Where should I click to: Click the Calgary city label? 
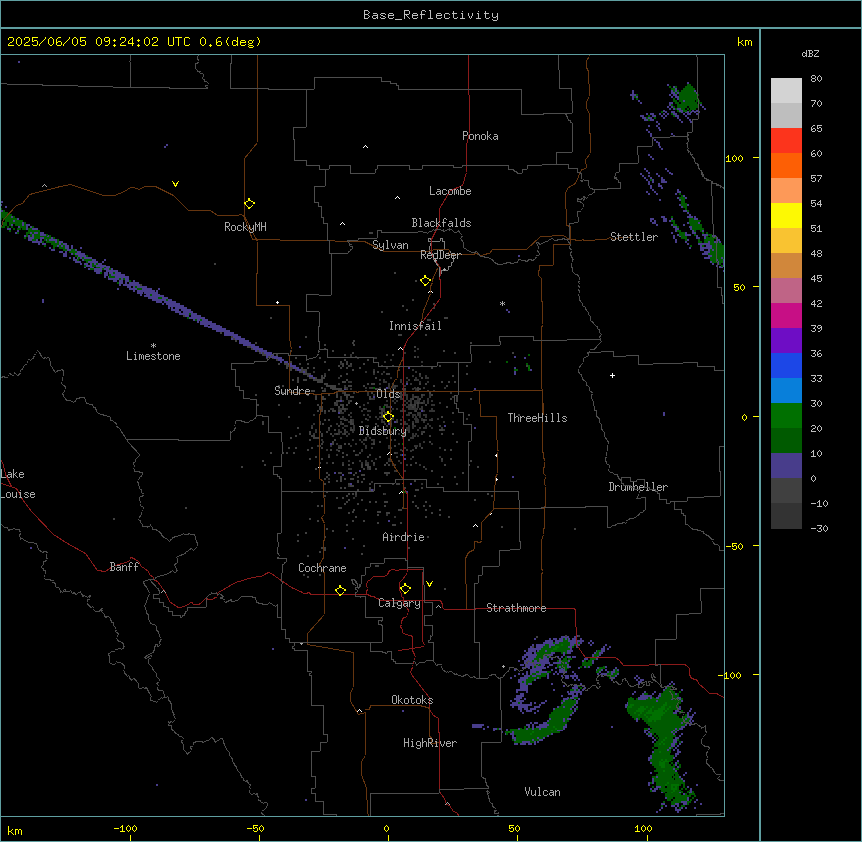click(x=399, y=603)
